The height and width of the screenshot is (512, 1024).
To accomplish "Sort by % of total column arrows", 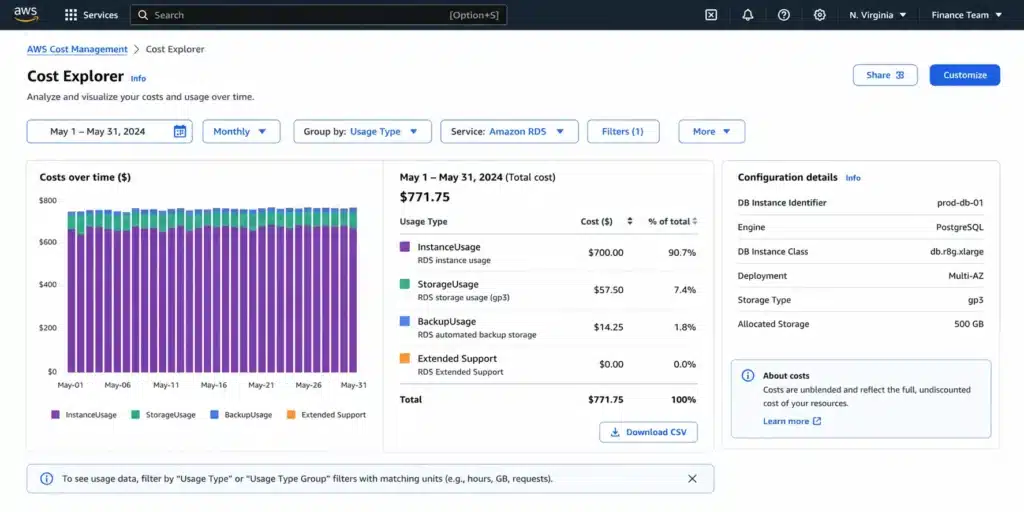I will tap(695, 221).
